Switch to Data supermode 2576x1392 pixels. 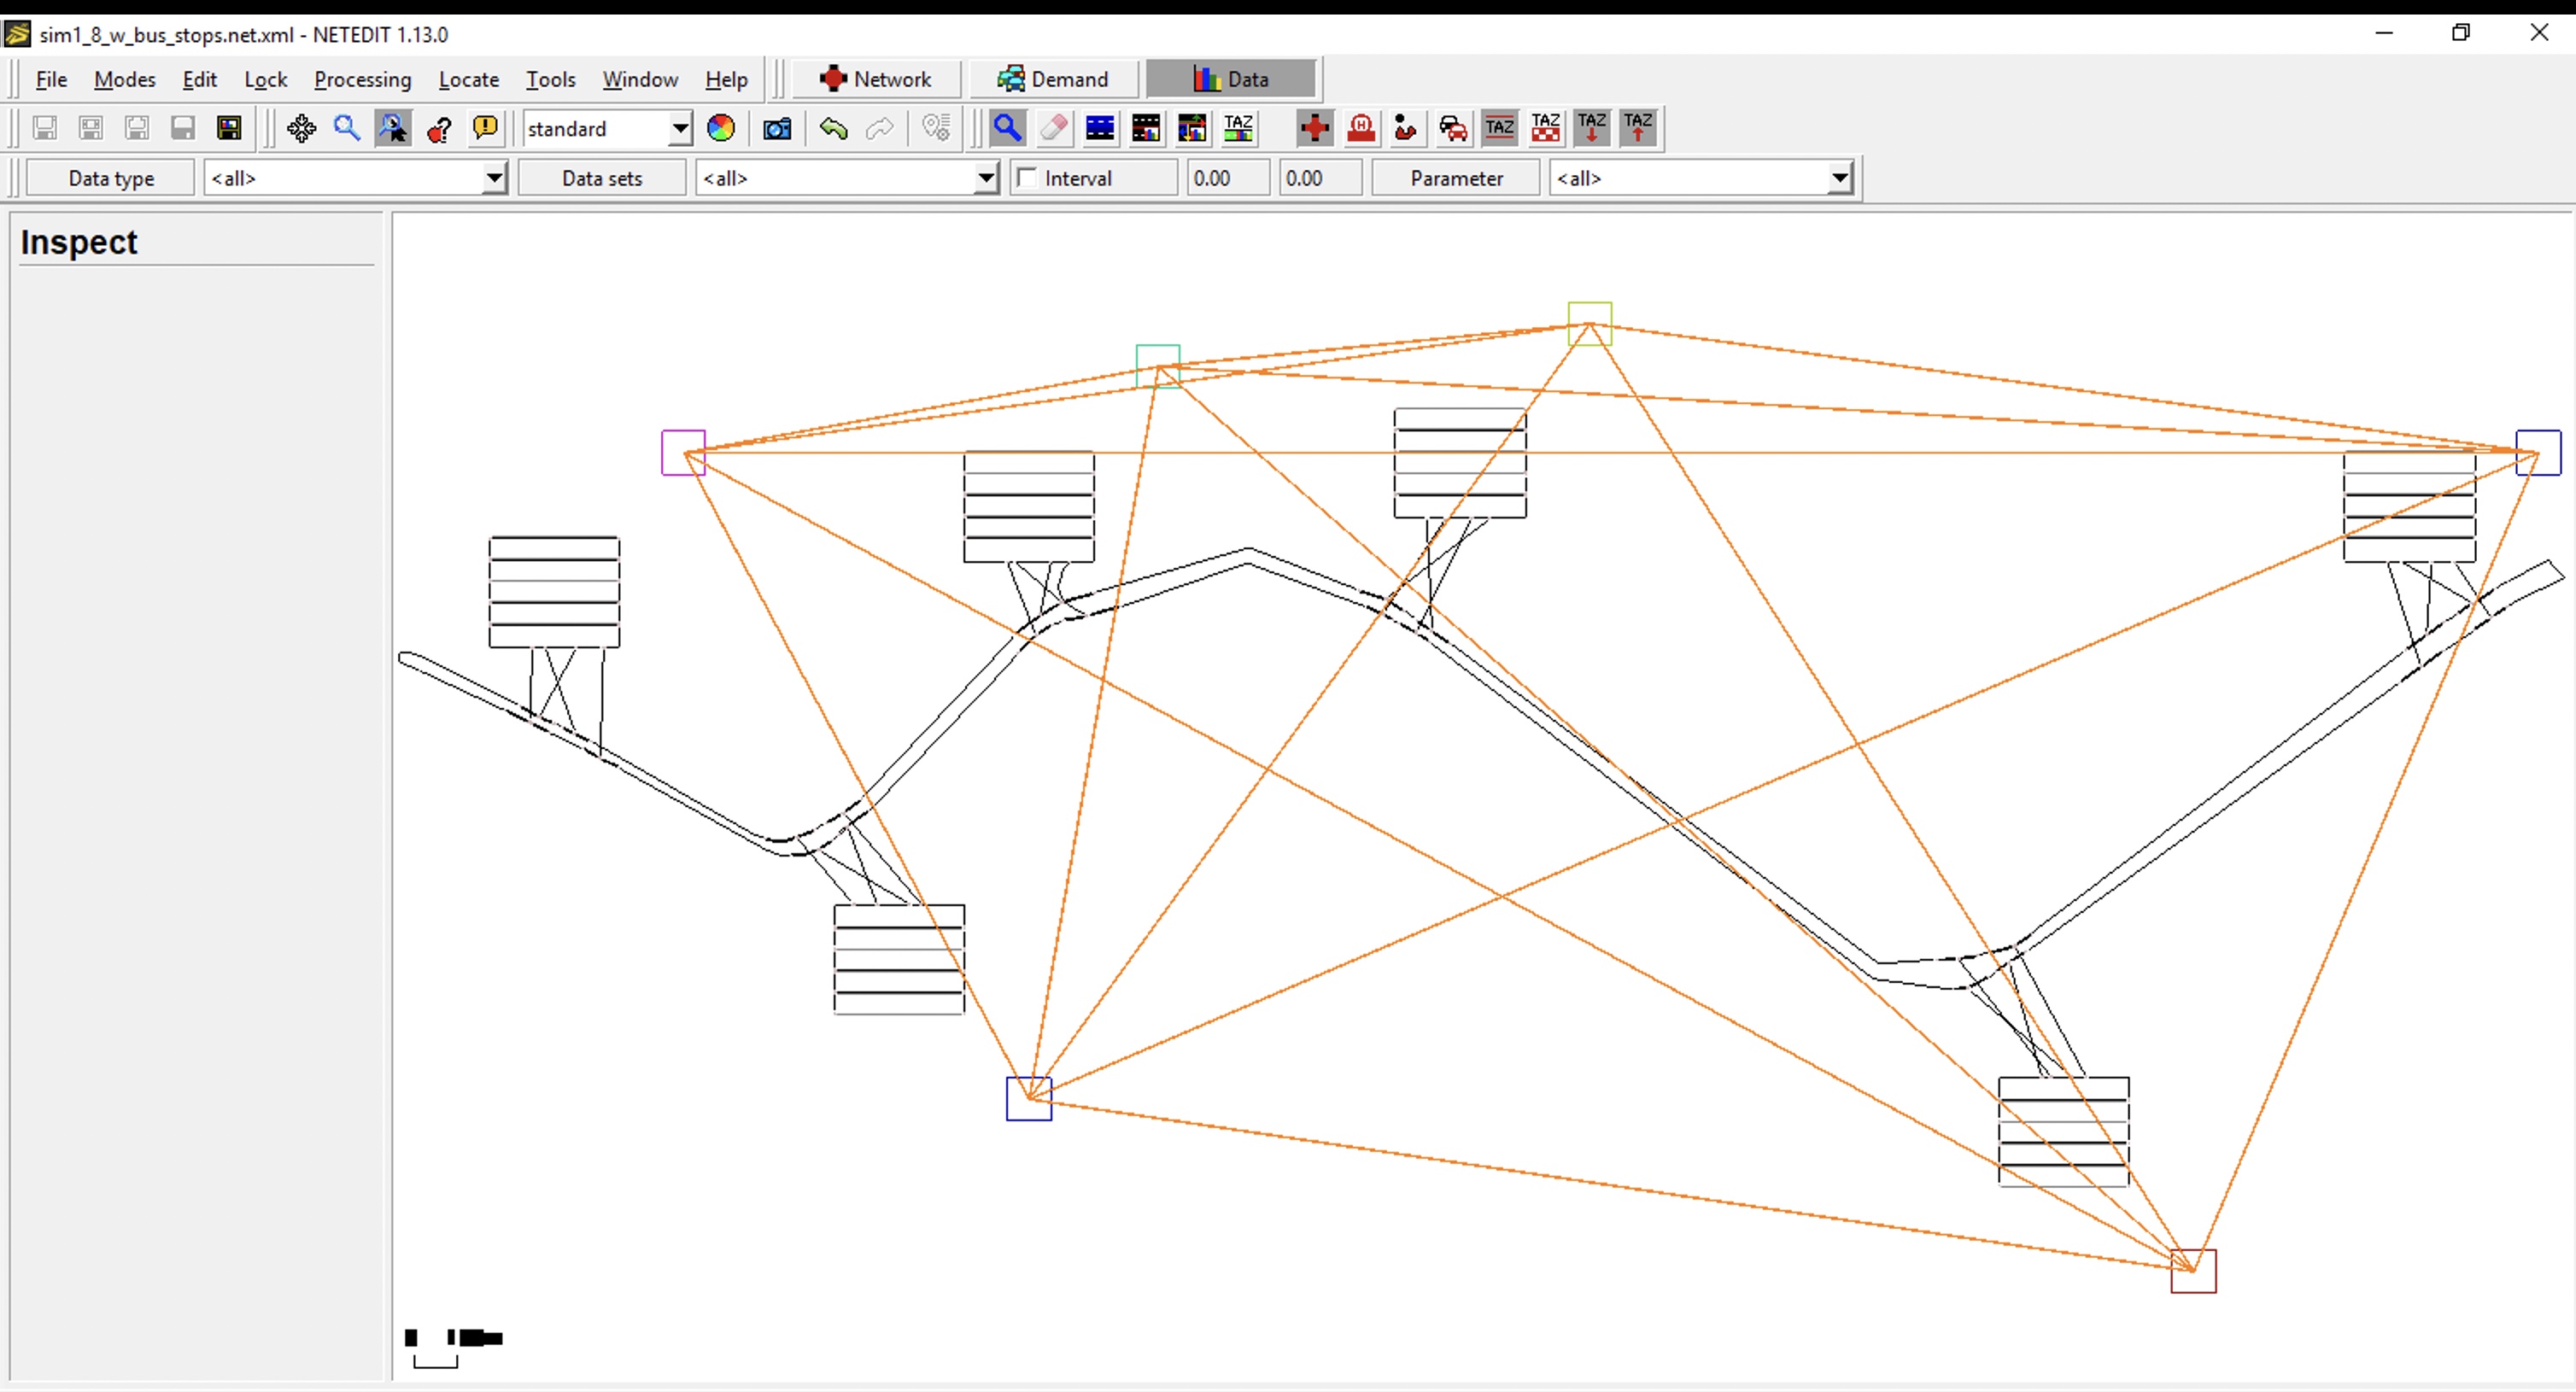pyautogui.click(x=1230, y=79)
